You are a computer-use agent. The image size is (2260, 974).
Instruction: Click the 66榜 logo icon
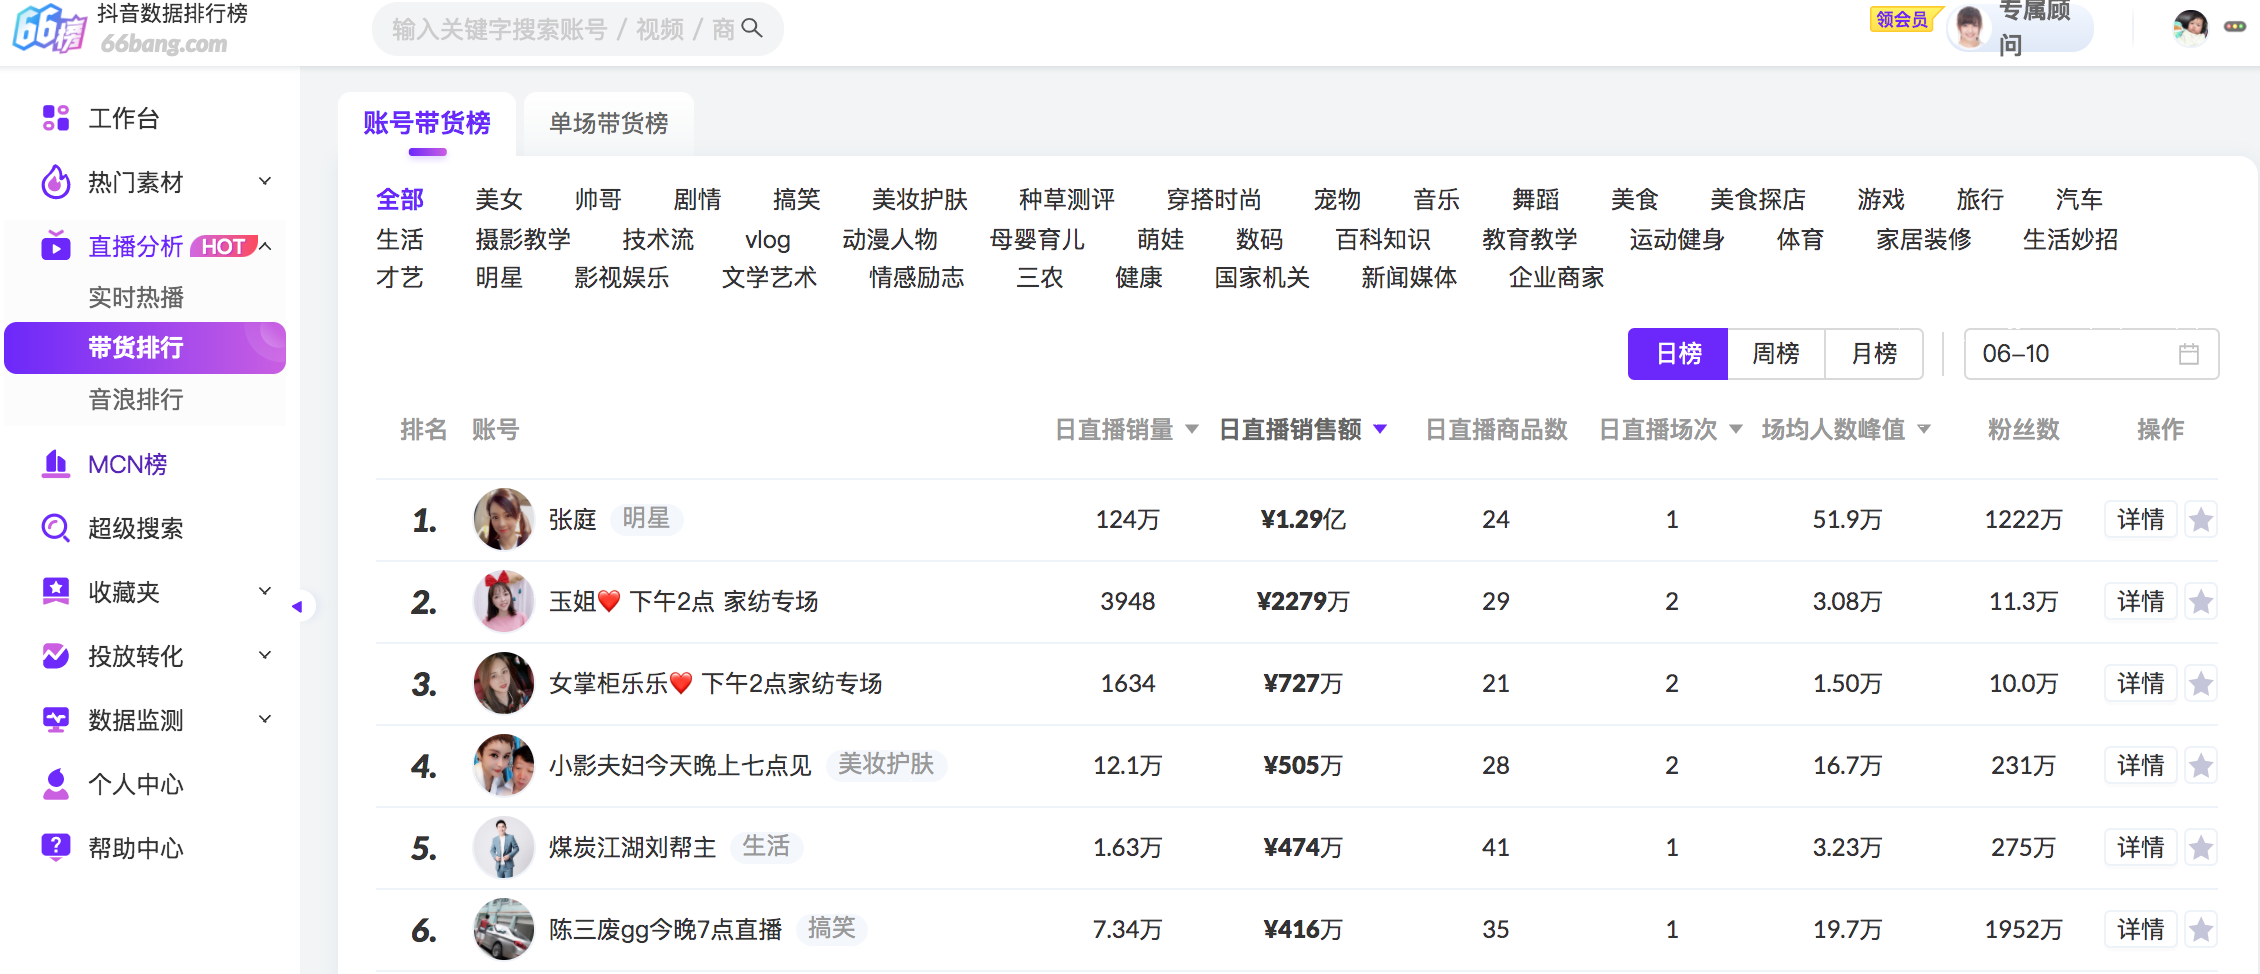click(x=49, y=28)
